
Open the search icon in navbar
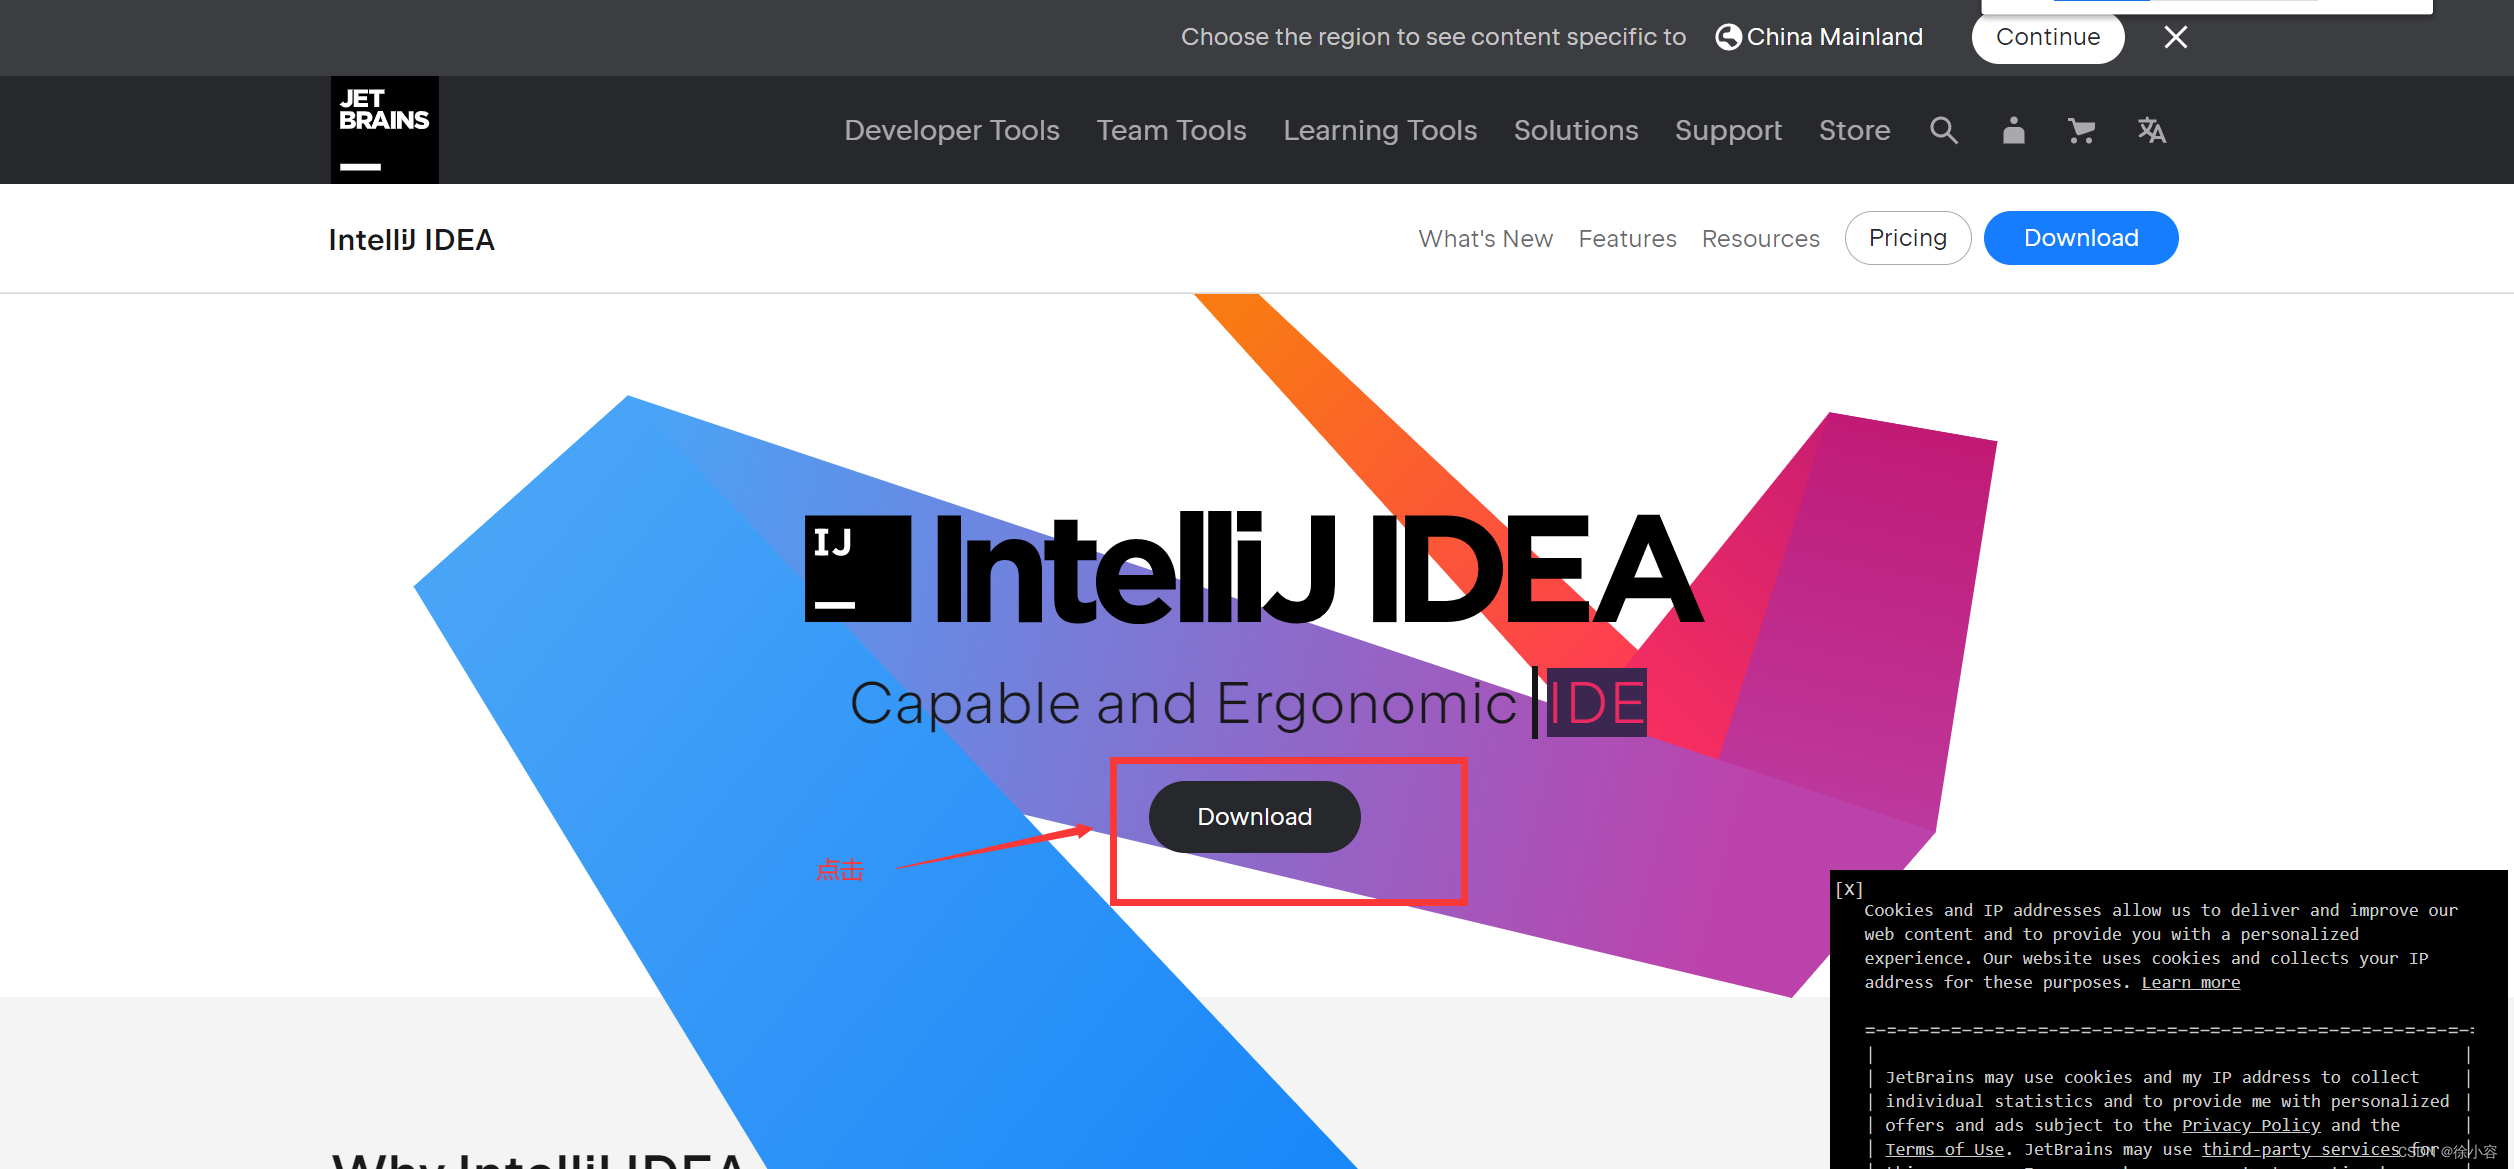coord(1945,130)
